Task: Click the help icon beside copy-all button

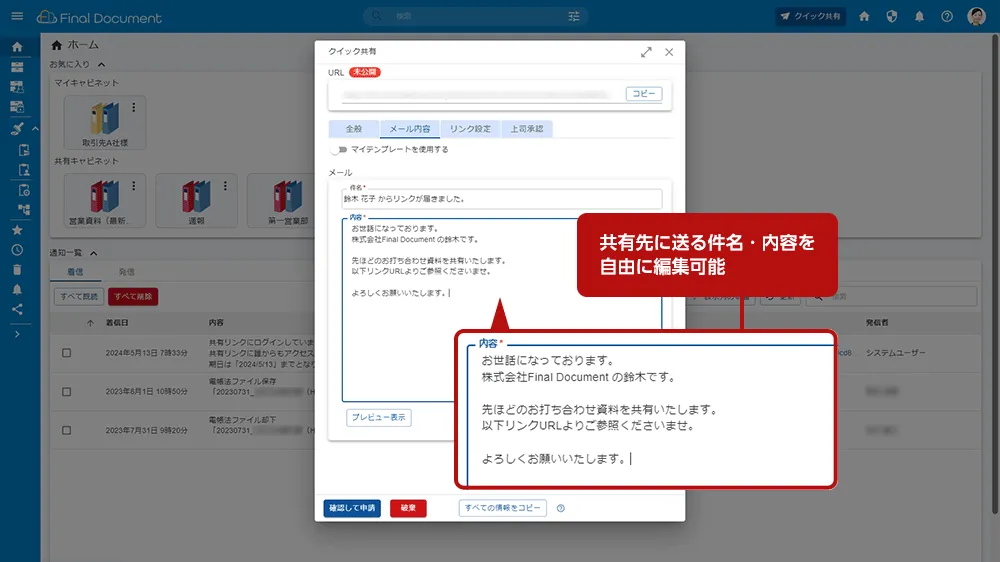Action: [x=561, y=508]
